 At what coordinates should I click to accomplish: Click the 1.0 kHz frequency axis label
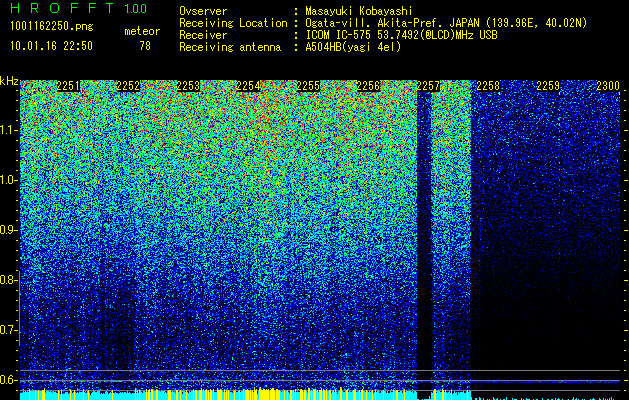click(x=8, y=180)
